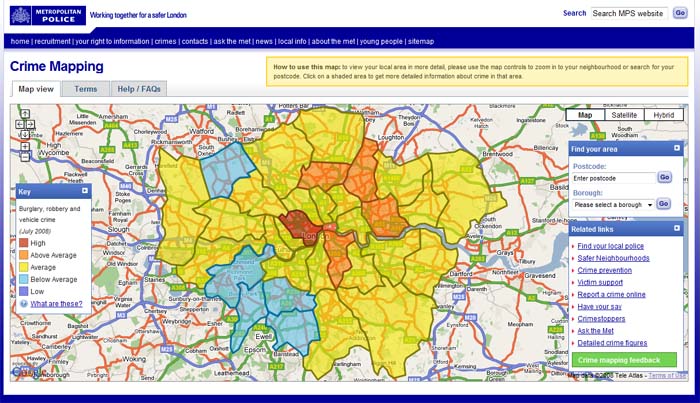Open ask the met navigation item
The image size is (700, 403).
click(x=232, y=42)
